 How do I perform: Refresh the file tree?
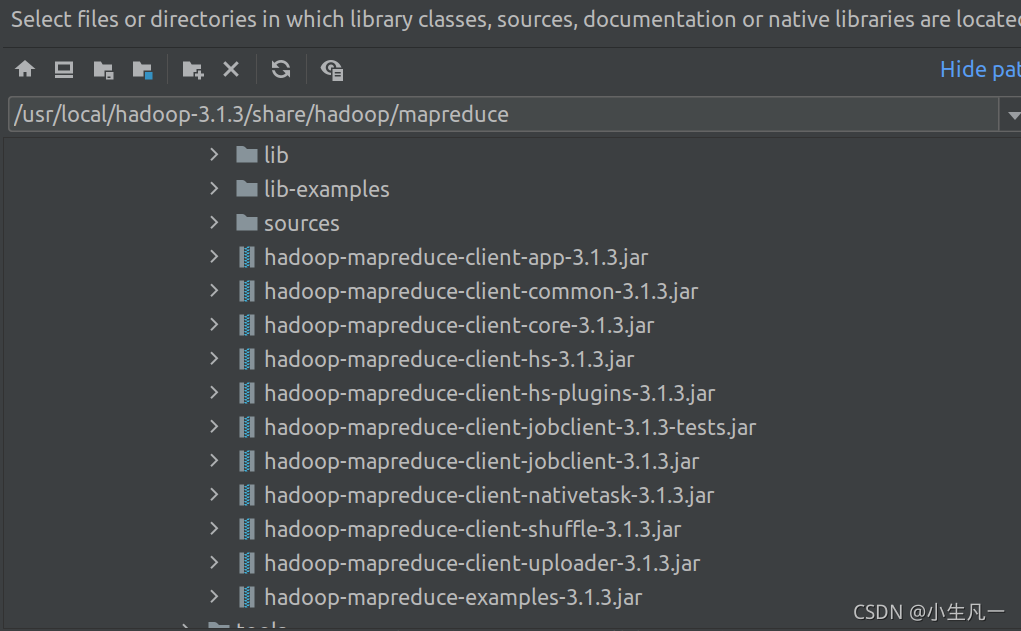pos(281,69)
